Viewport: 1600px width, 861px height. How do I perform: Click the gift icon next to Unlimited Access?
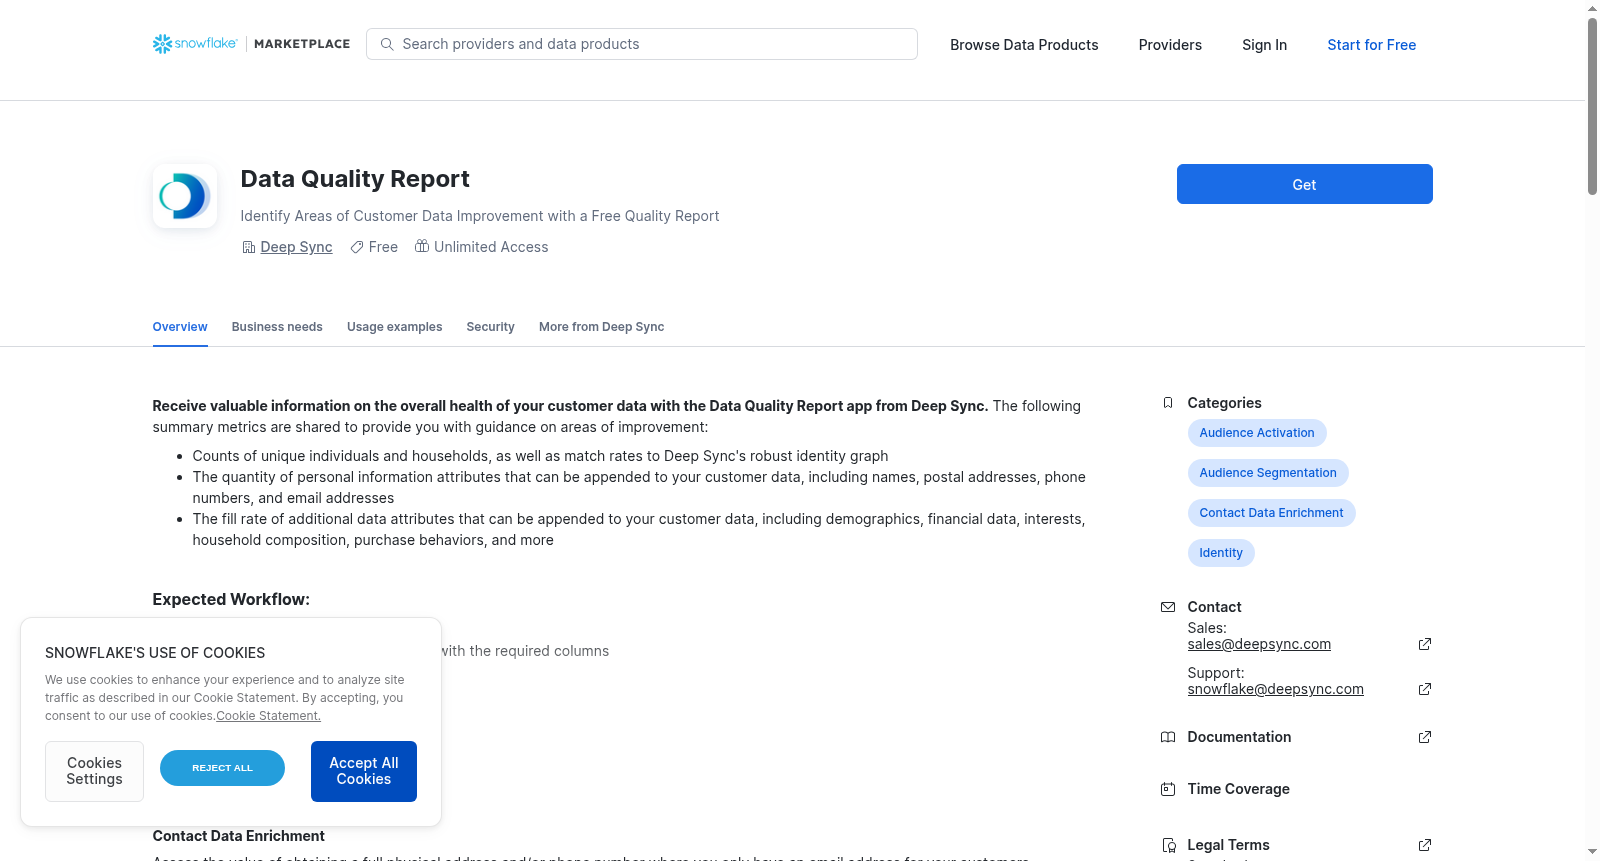click(422, 246)
